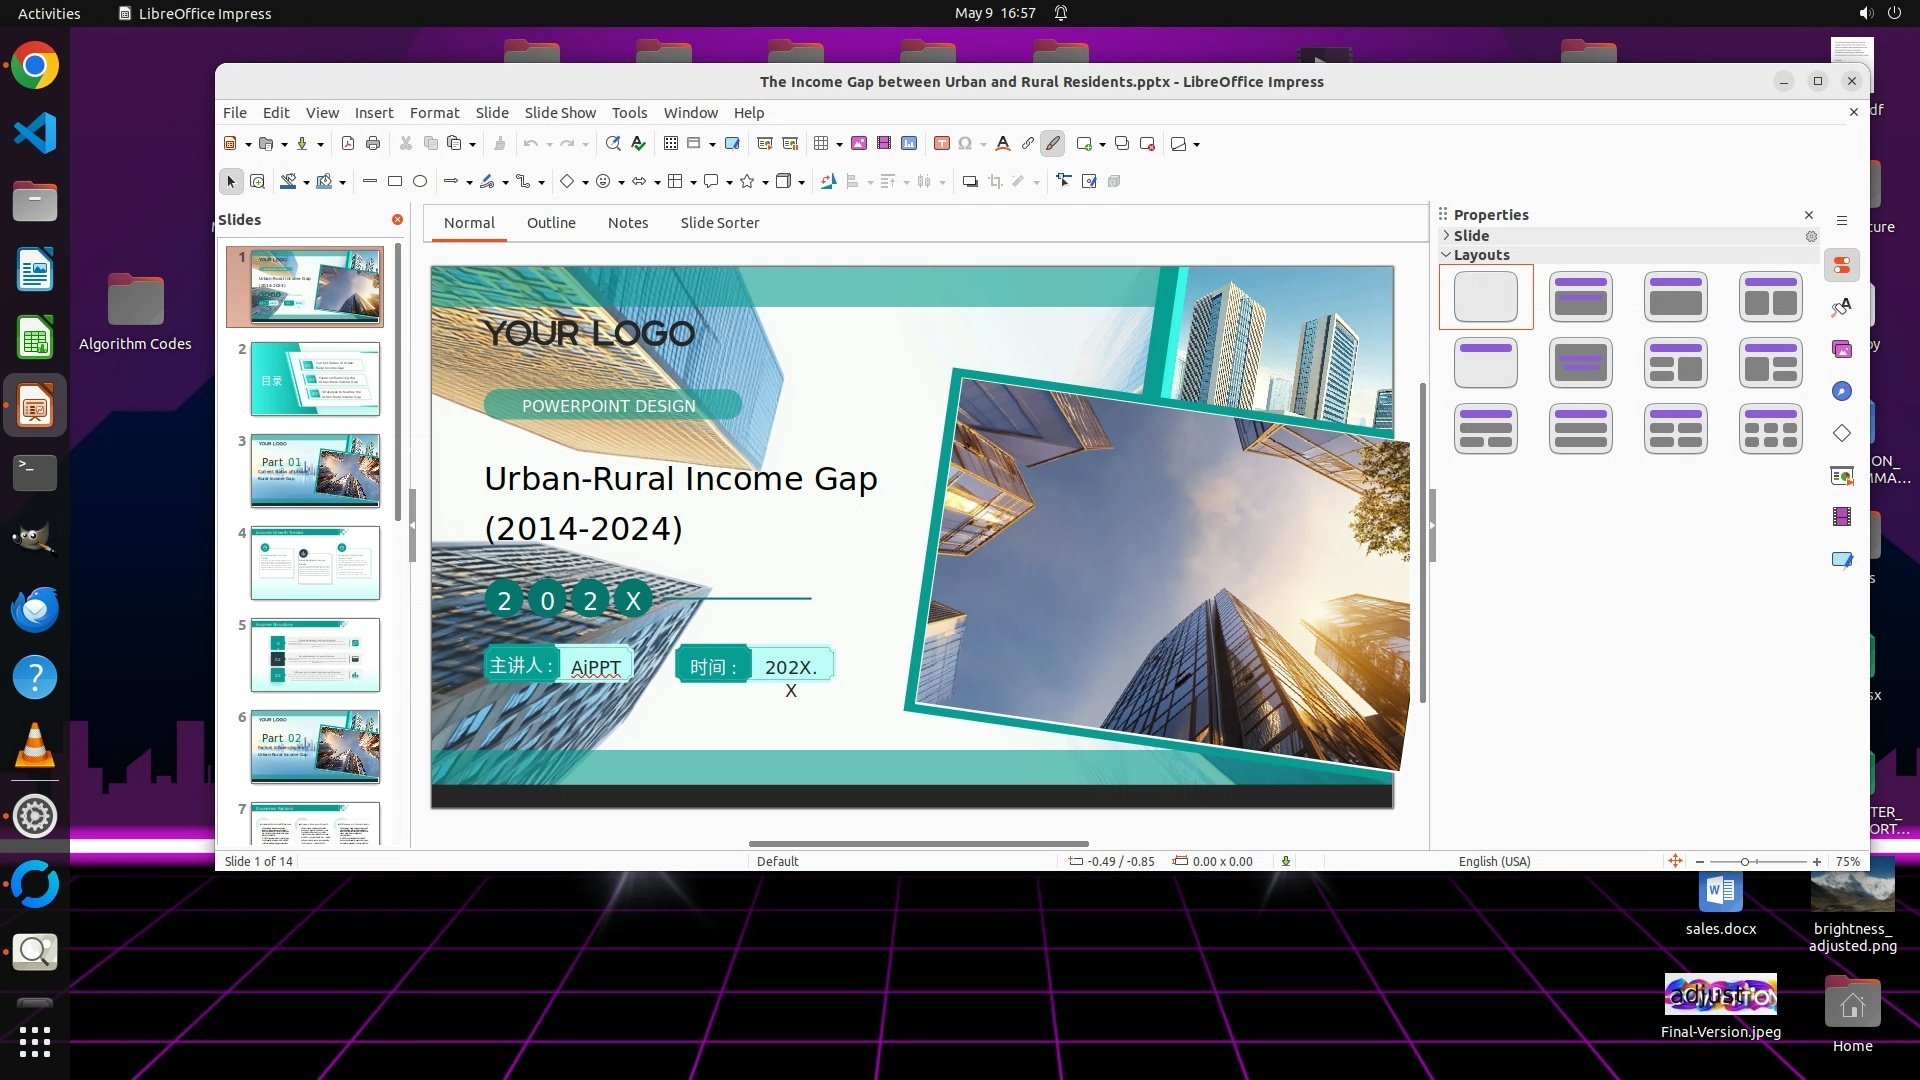Click the Export as PDF icon
This screenshot has height=1080, width=1920.
[x=348, y=144]
